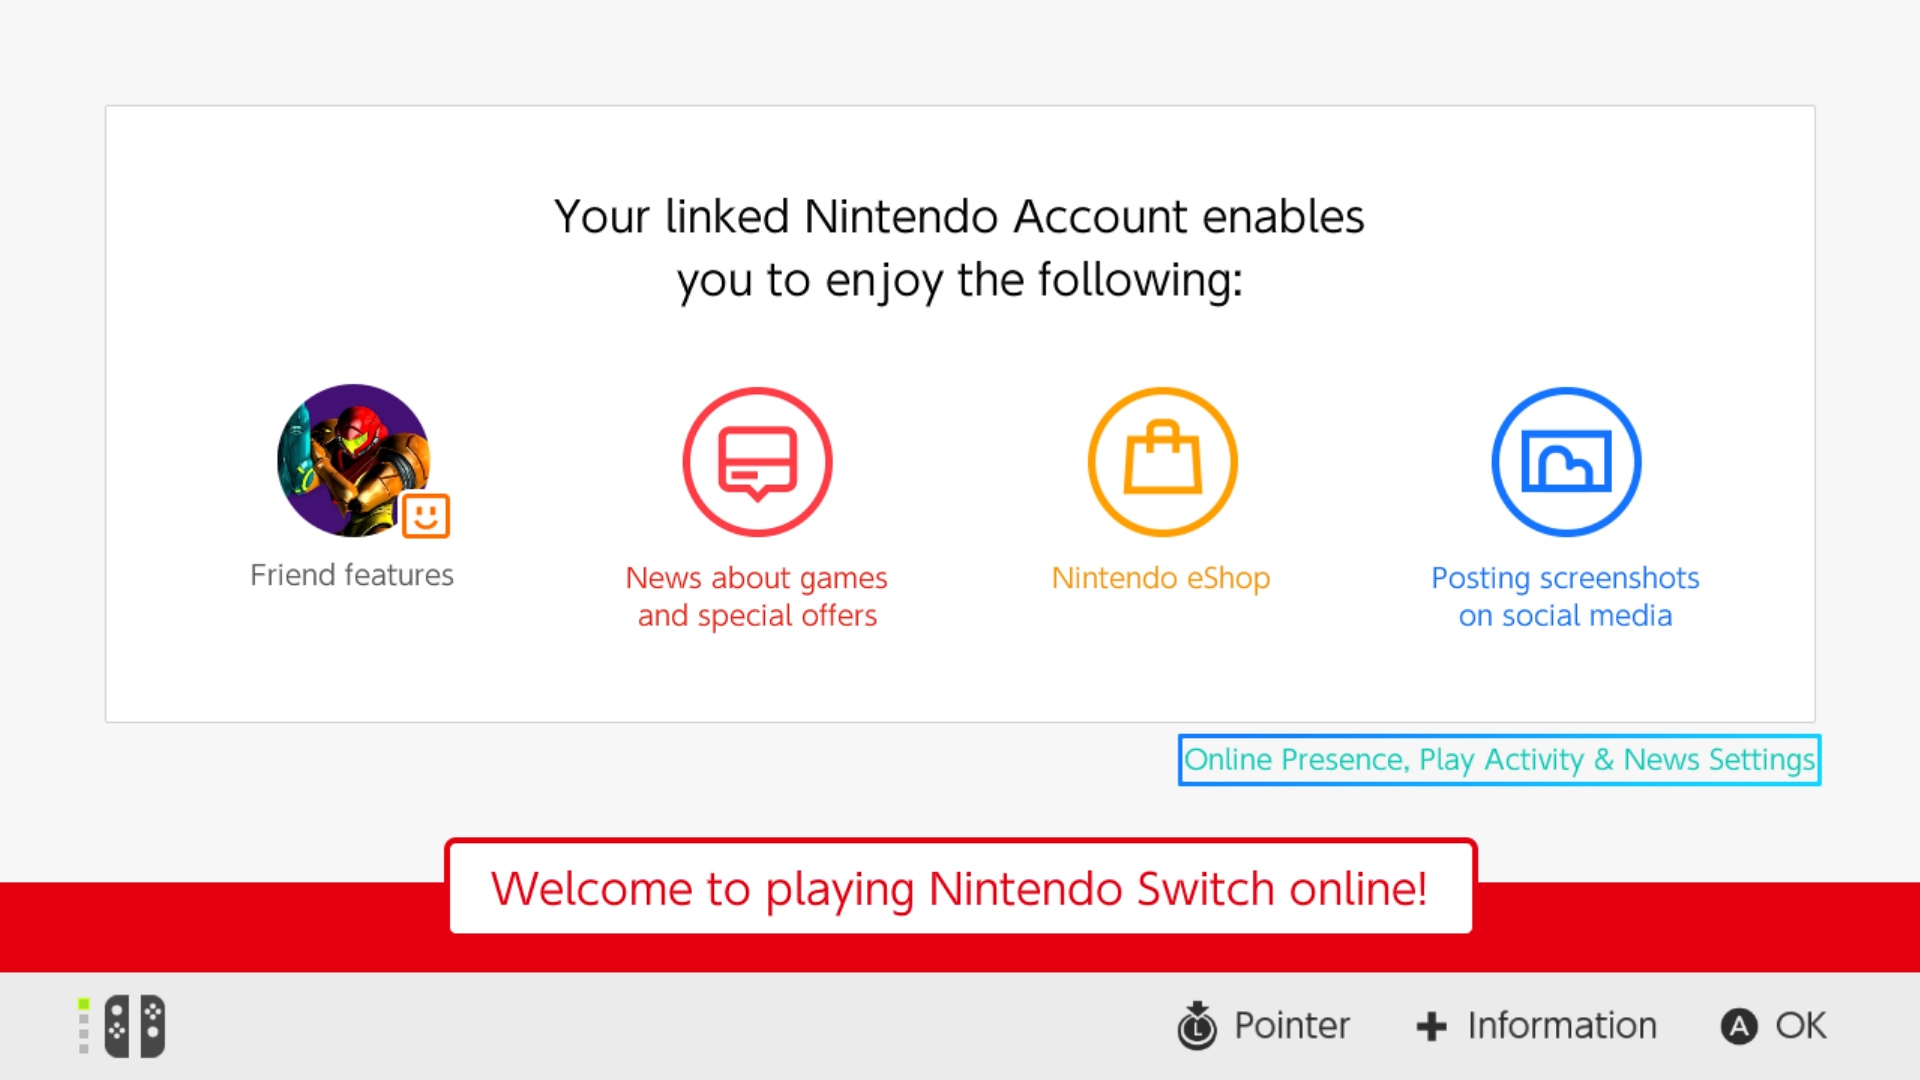Screen dimensions: 1920x1080
Task: Toggle play activity sharing setting
Action: (x=1498, y=760)
